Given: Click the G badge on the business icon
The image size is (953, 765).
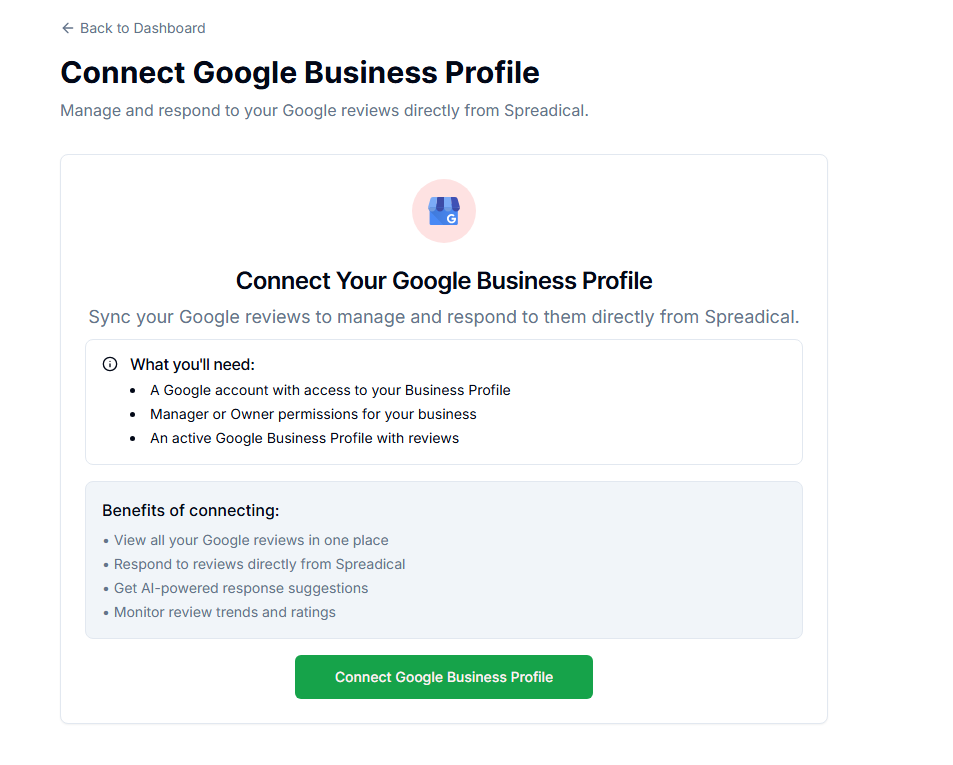Looking at the screenshot, I should point(451,217).
